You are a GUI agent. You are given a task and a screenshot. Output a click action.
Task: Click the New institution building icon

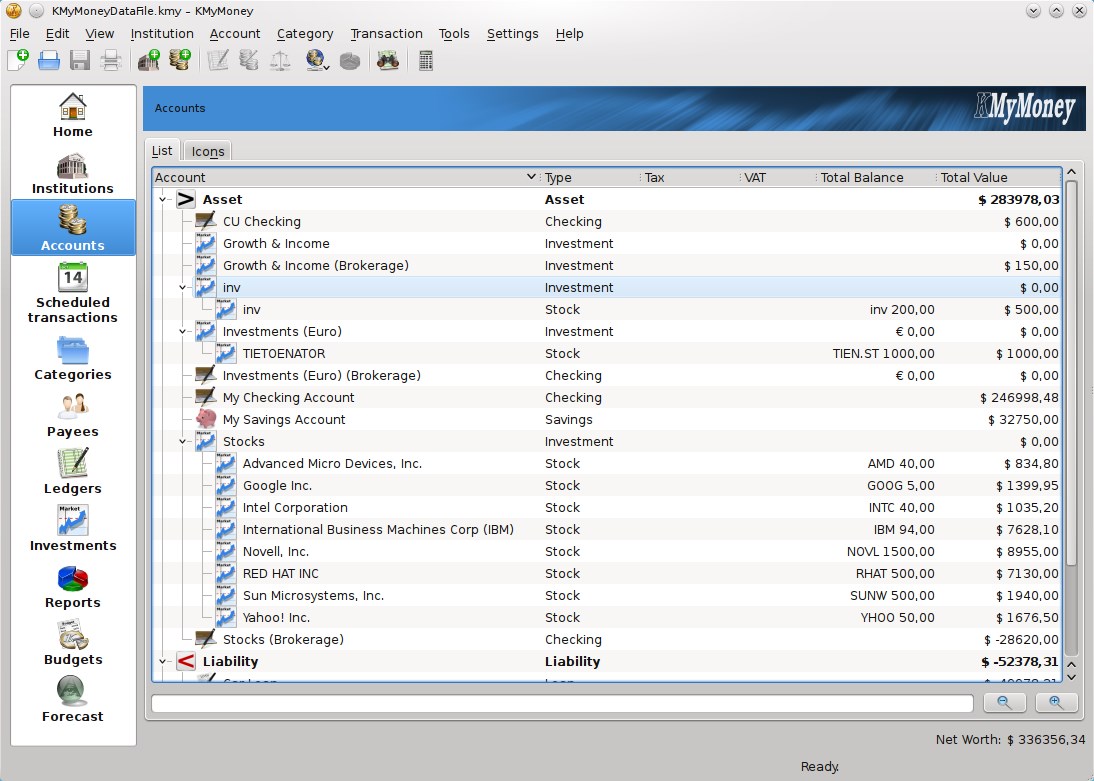pyautogui.click(x=149, y=61)
